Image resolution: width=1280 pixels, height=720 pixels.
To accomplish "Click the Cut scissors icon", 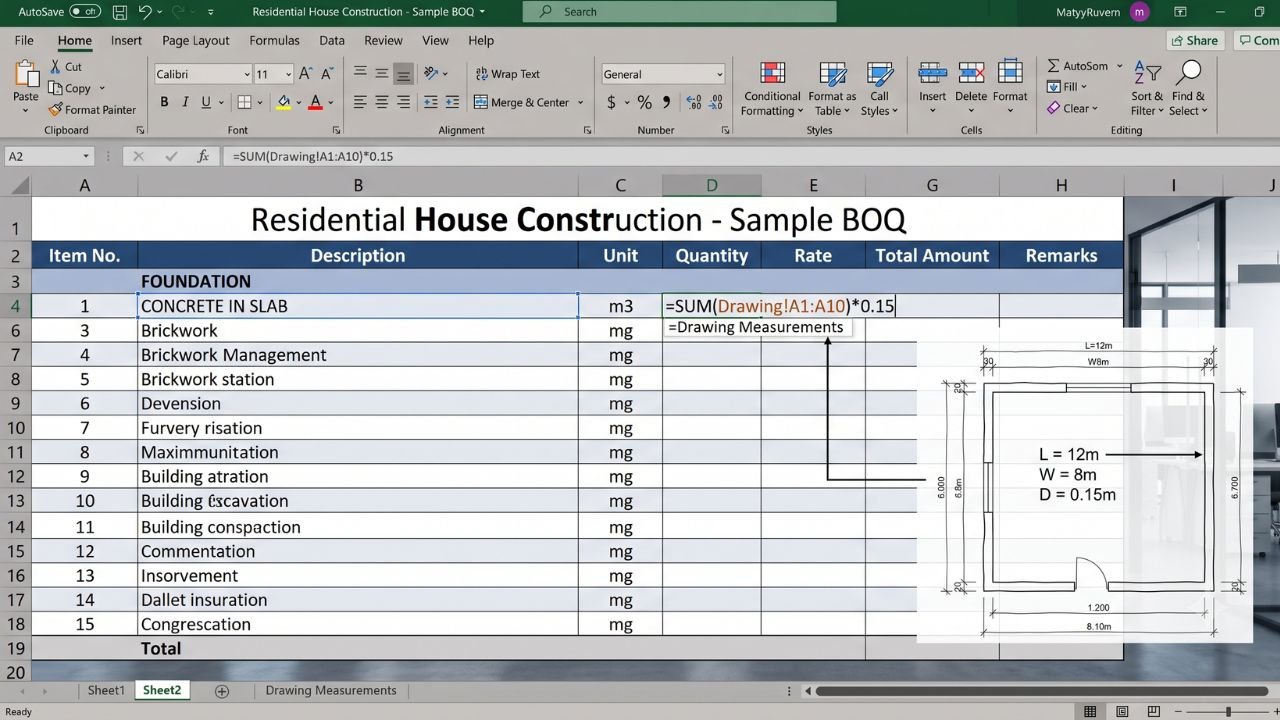I will (54, 66).
